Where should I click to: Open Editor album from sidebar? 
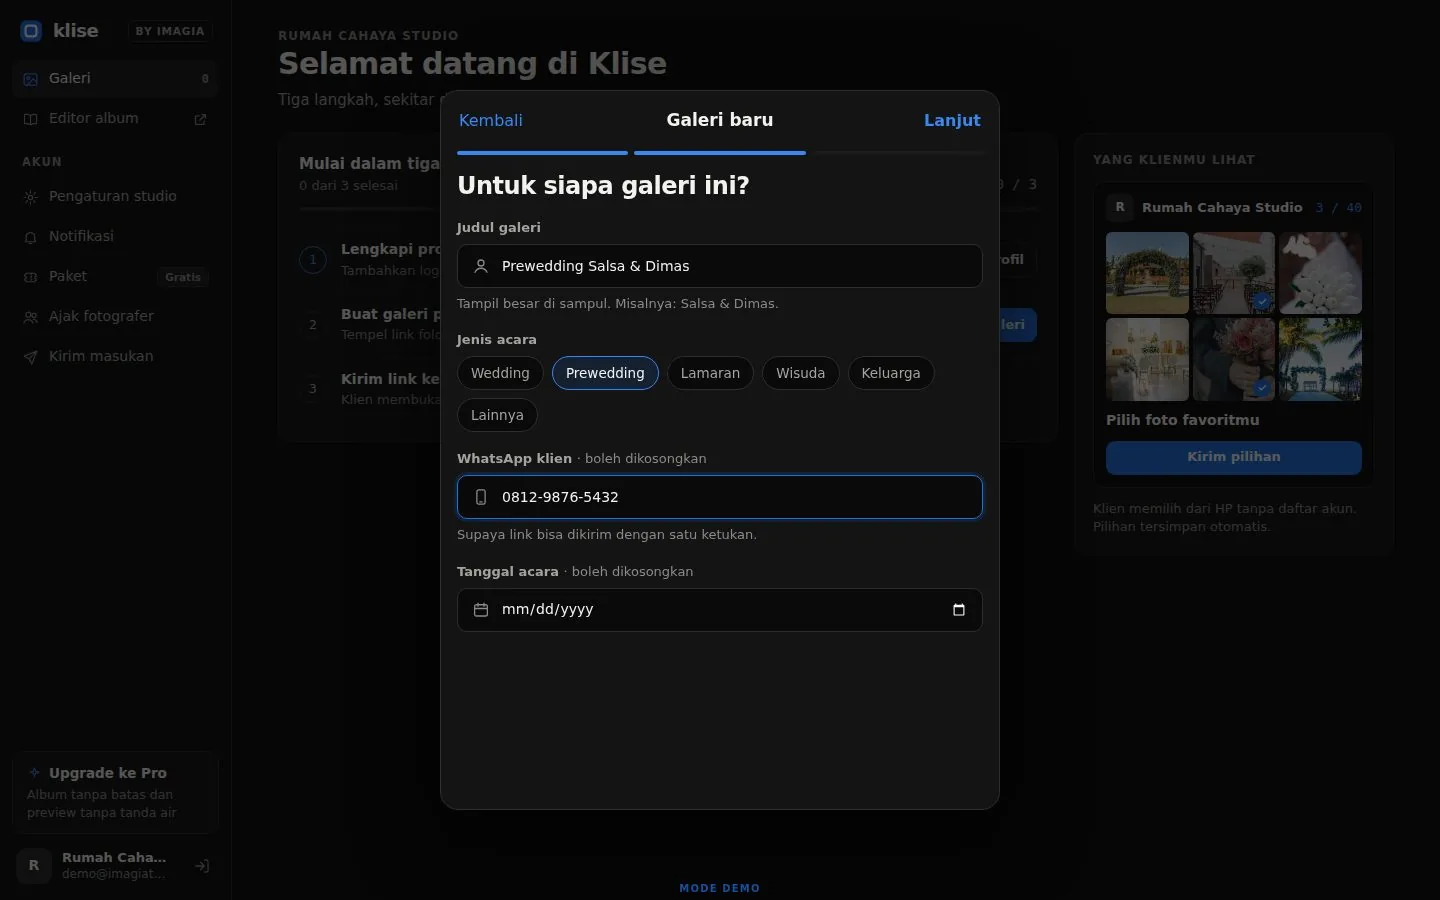pos(116,118)
